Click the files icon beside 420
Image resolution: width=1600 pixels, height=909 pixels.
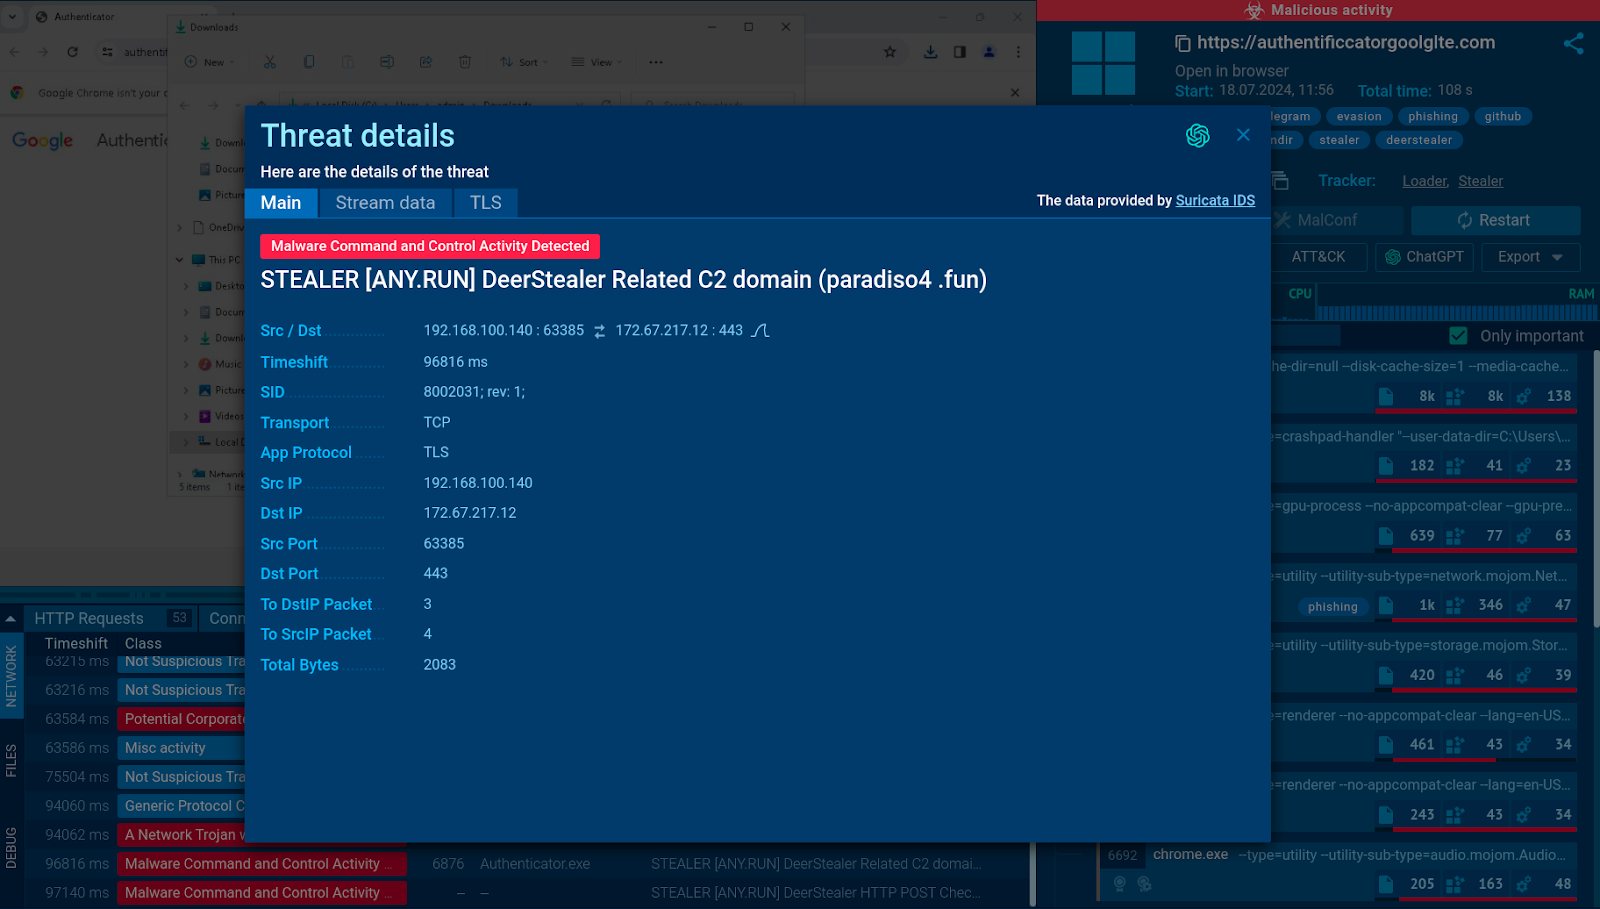click(1386, 675)
